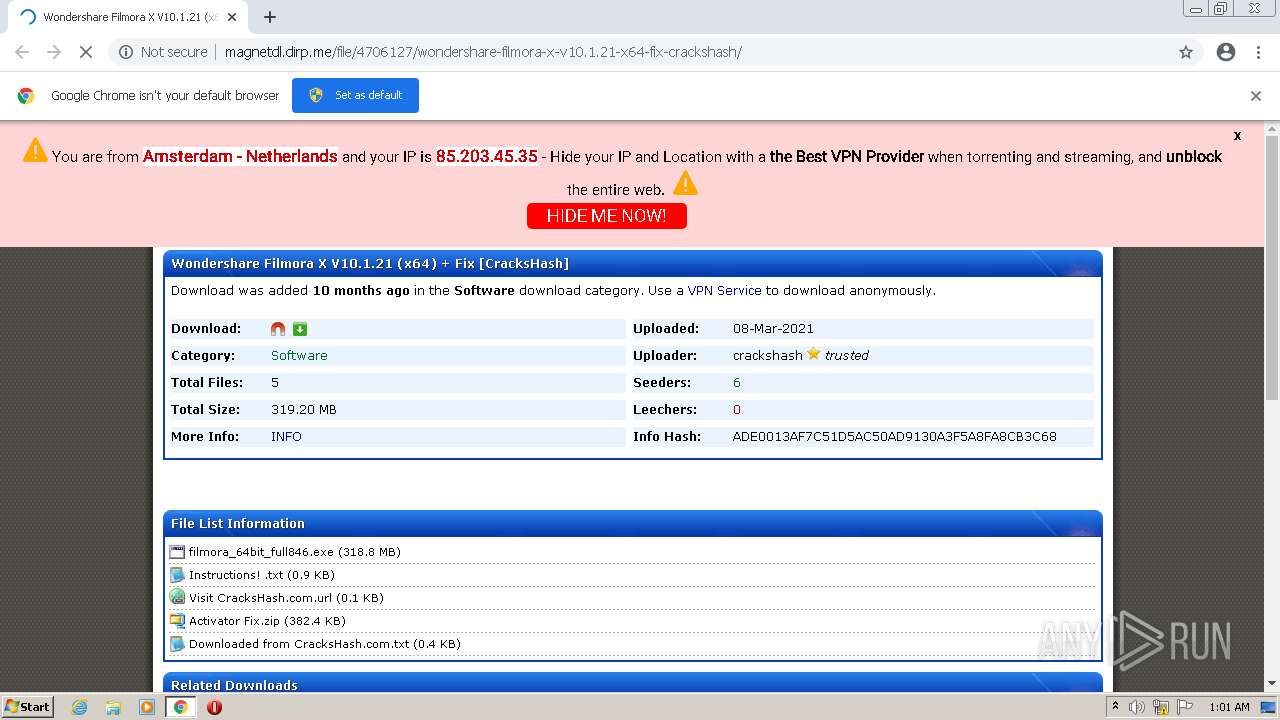
Task: Open File Explorer from taskbar
Action: (113, 707)
